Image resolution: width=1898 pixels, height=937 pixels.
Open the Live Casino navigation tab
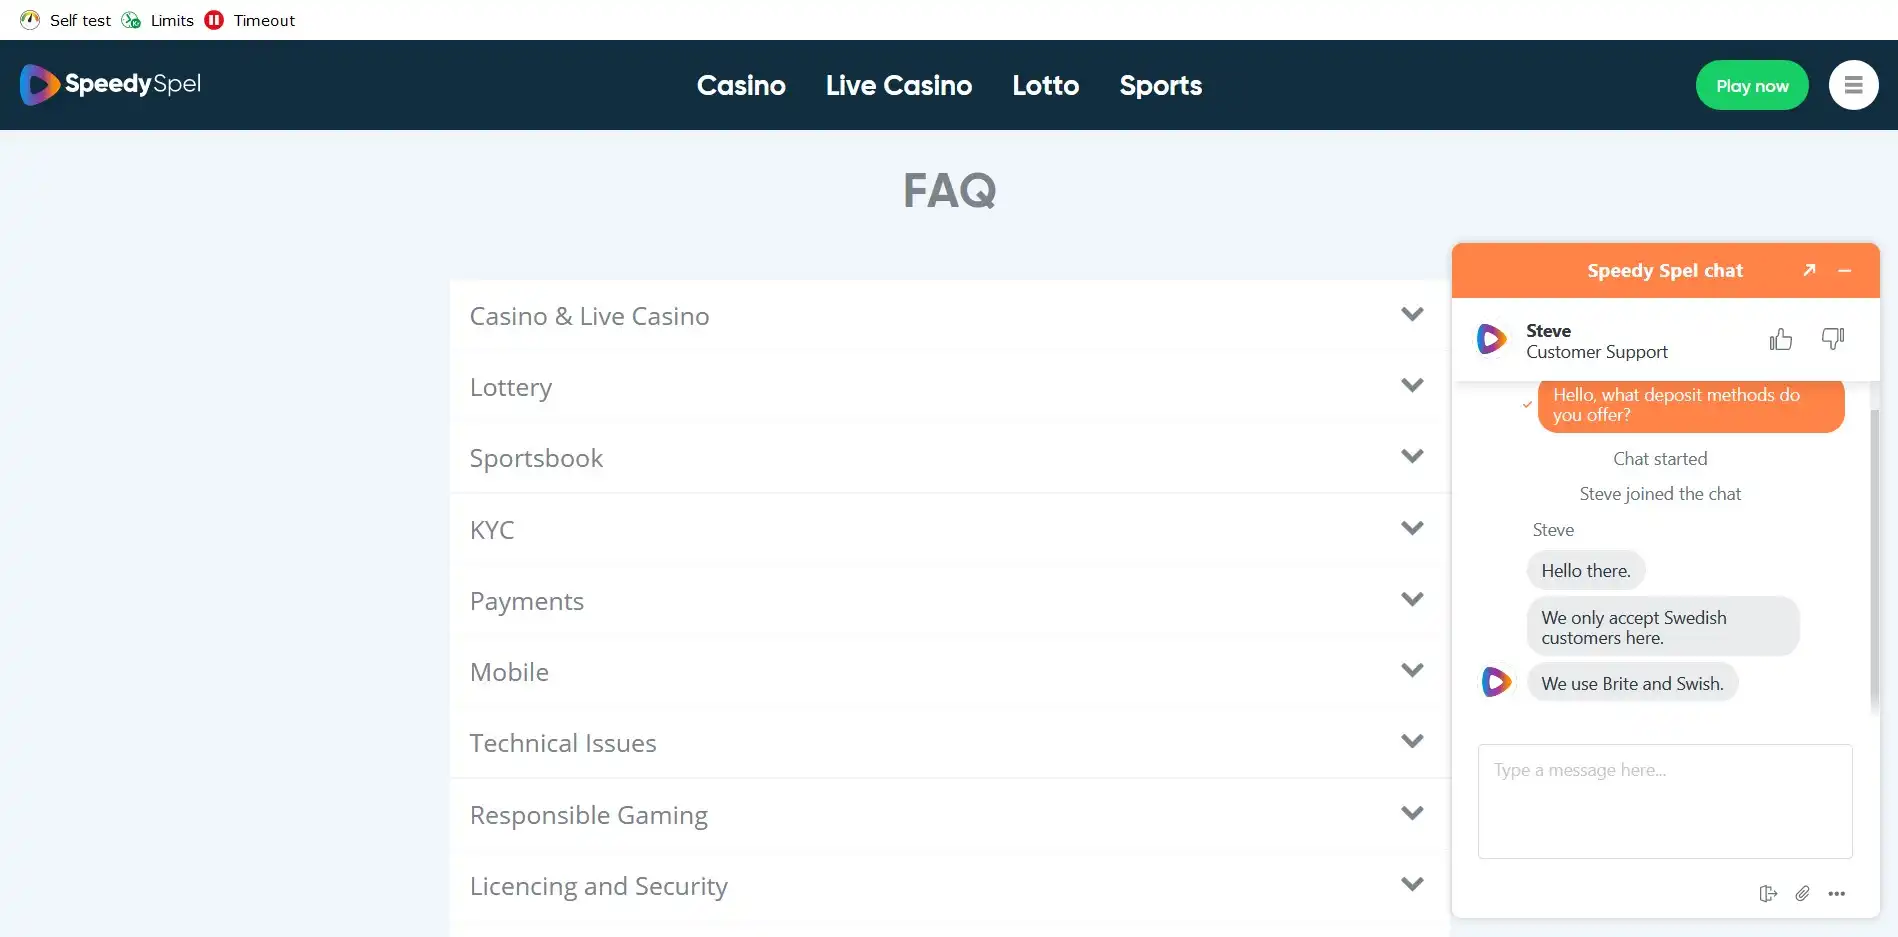coord(898,85)
